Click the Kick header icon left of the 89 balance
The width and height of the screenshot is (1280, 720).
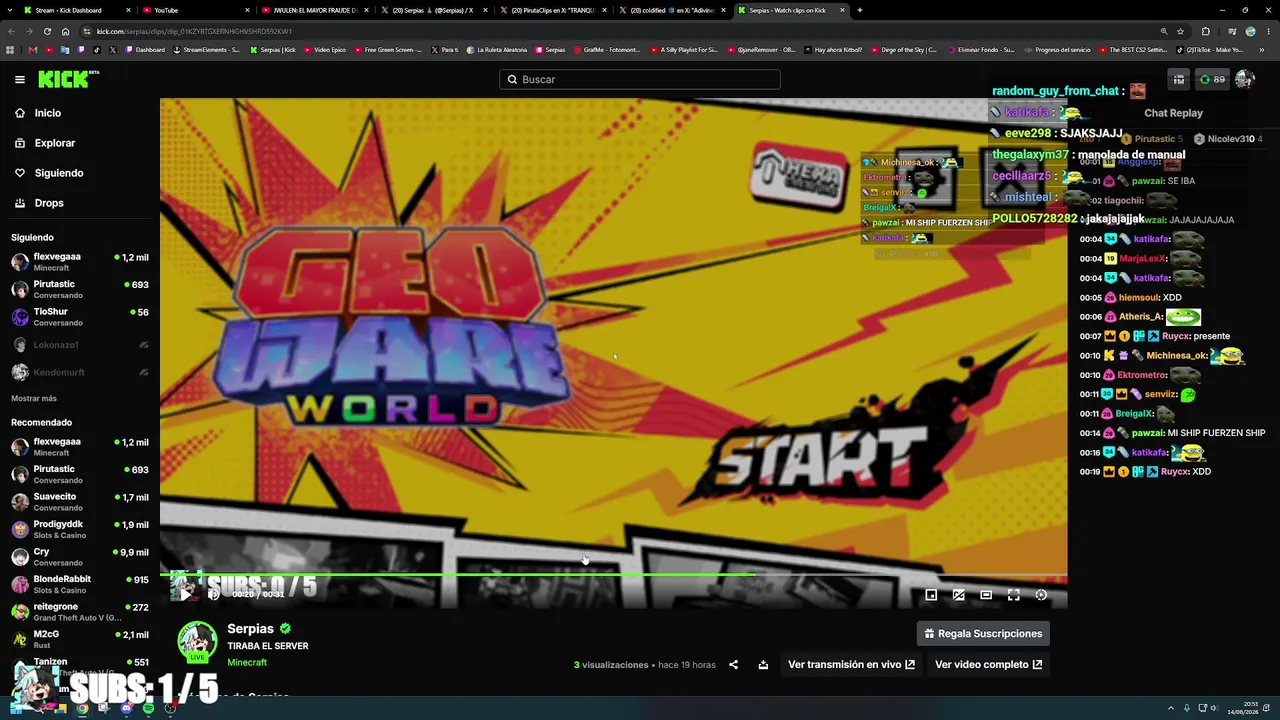pos(1179,79)
